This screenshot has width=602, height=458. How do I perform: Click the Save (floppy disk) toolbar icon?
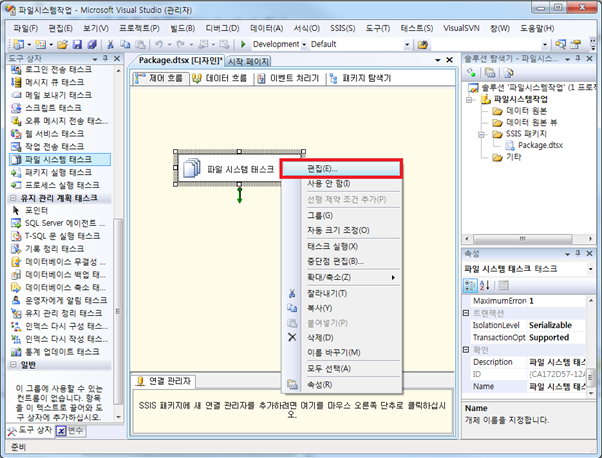(x=77, y=45)
